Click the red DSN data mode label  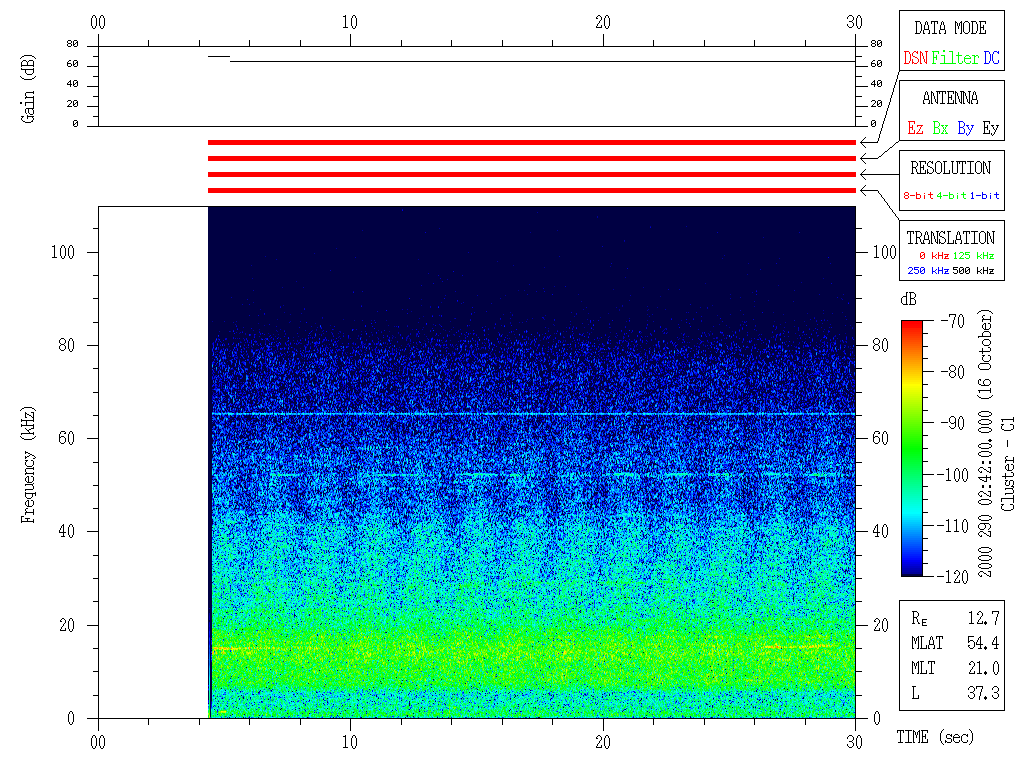pyautogui.click(x=915, y=59)
